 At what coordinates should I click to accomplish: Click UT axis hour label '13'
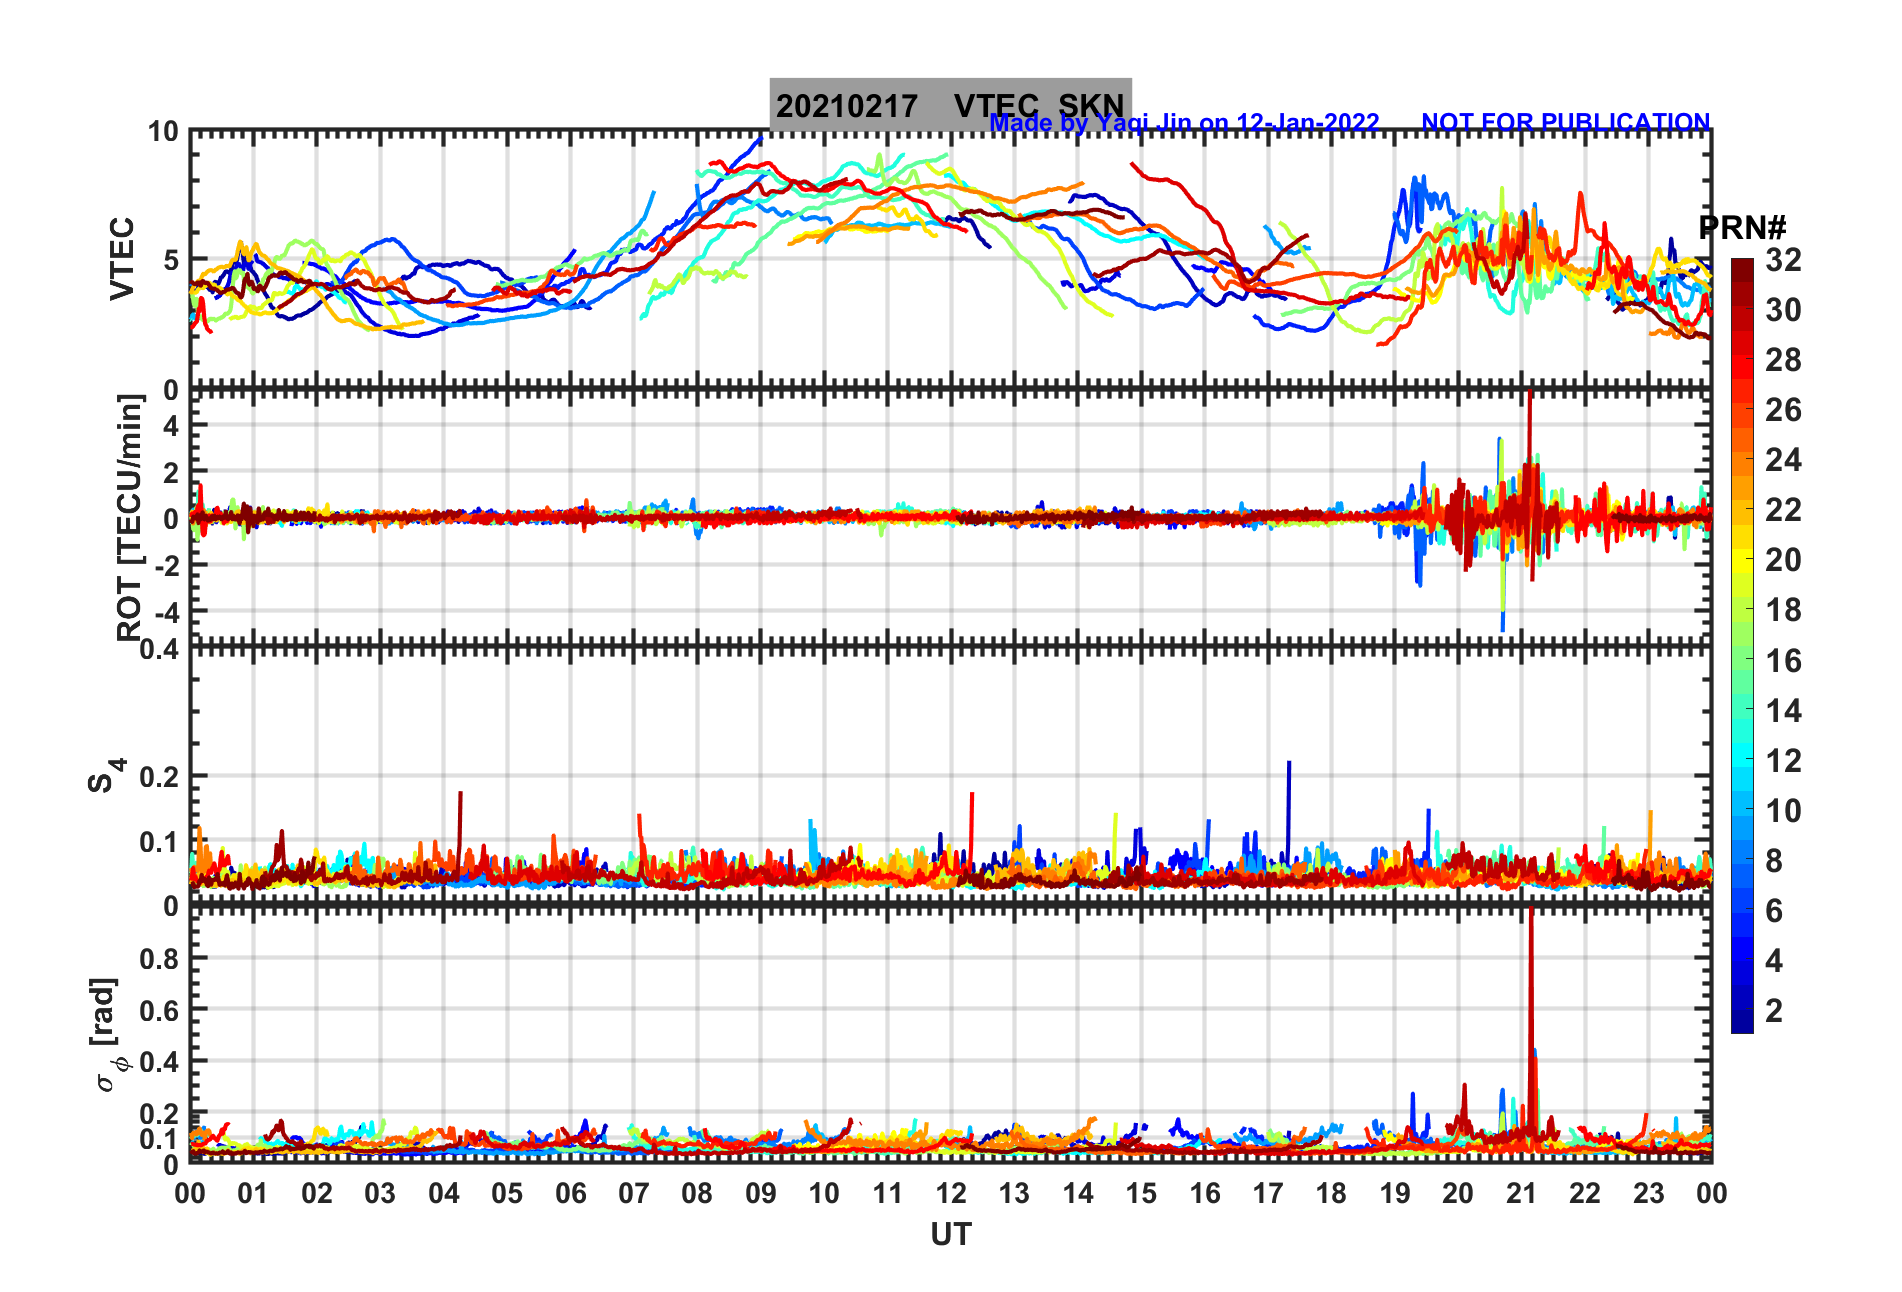tap(1014, 1193)
